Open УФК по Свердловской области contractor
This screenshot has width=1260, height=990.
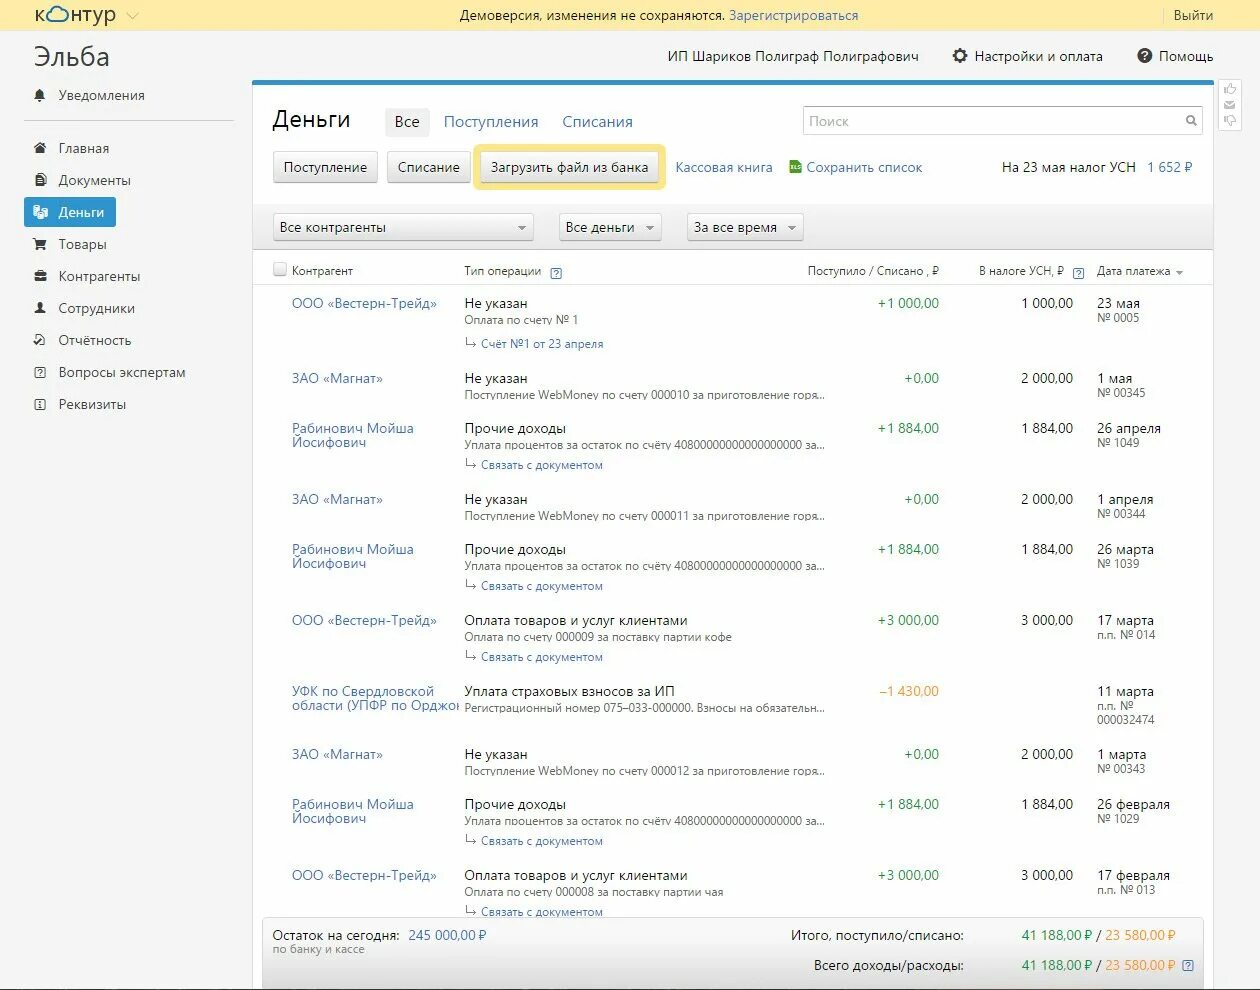pyautogui.click(x=374, y=698)
